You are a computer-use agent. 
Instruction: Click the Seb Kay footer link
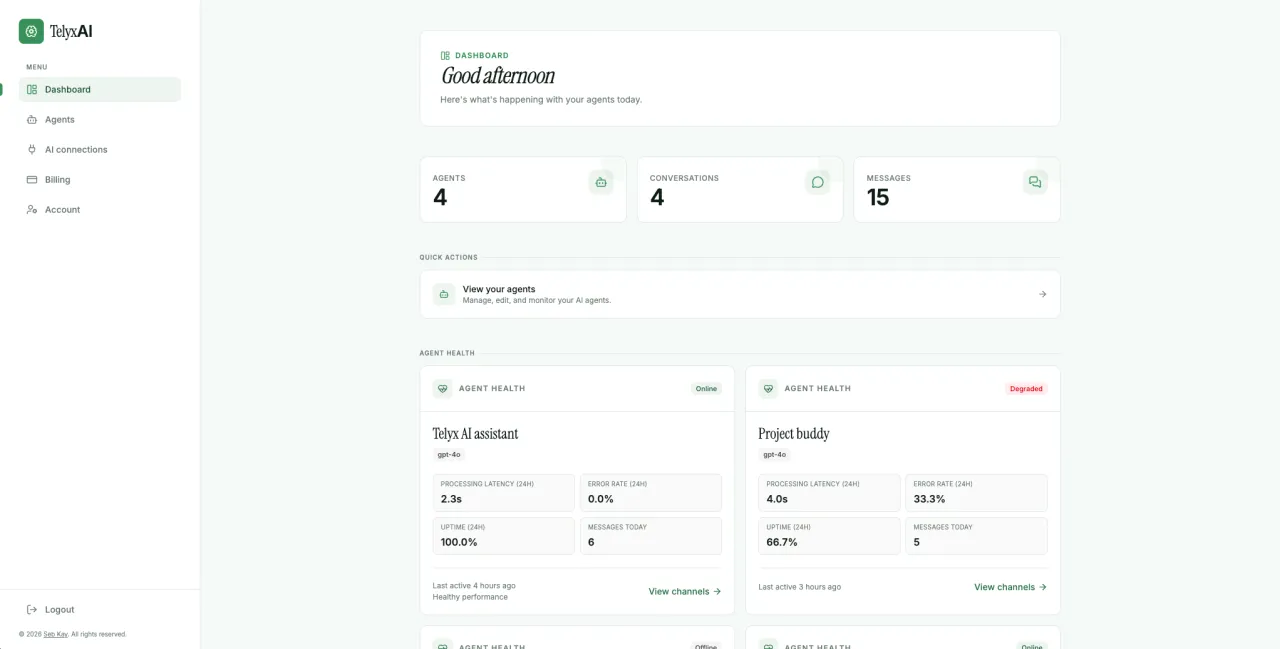[x=56, y=634]
